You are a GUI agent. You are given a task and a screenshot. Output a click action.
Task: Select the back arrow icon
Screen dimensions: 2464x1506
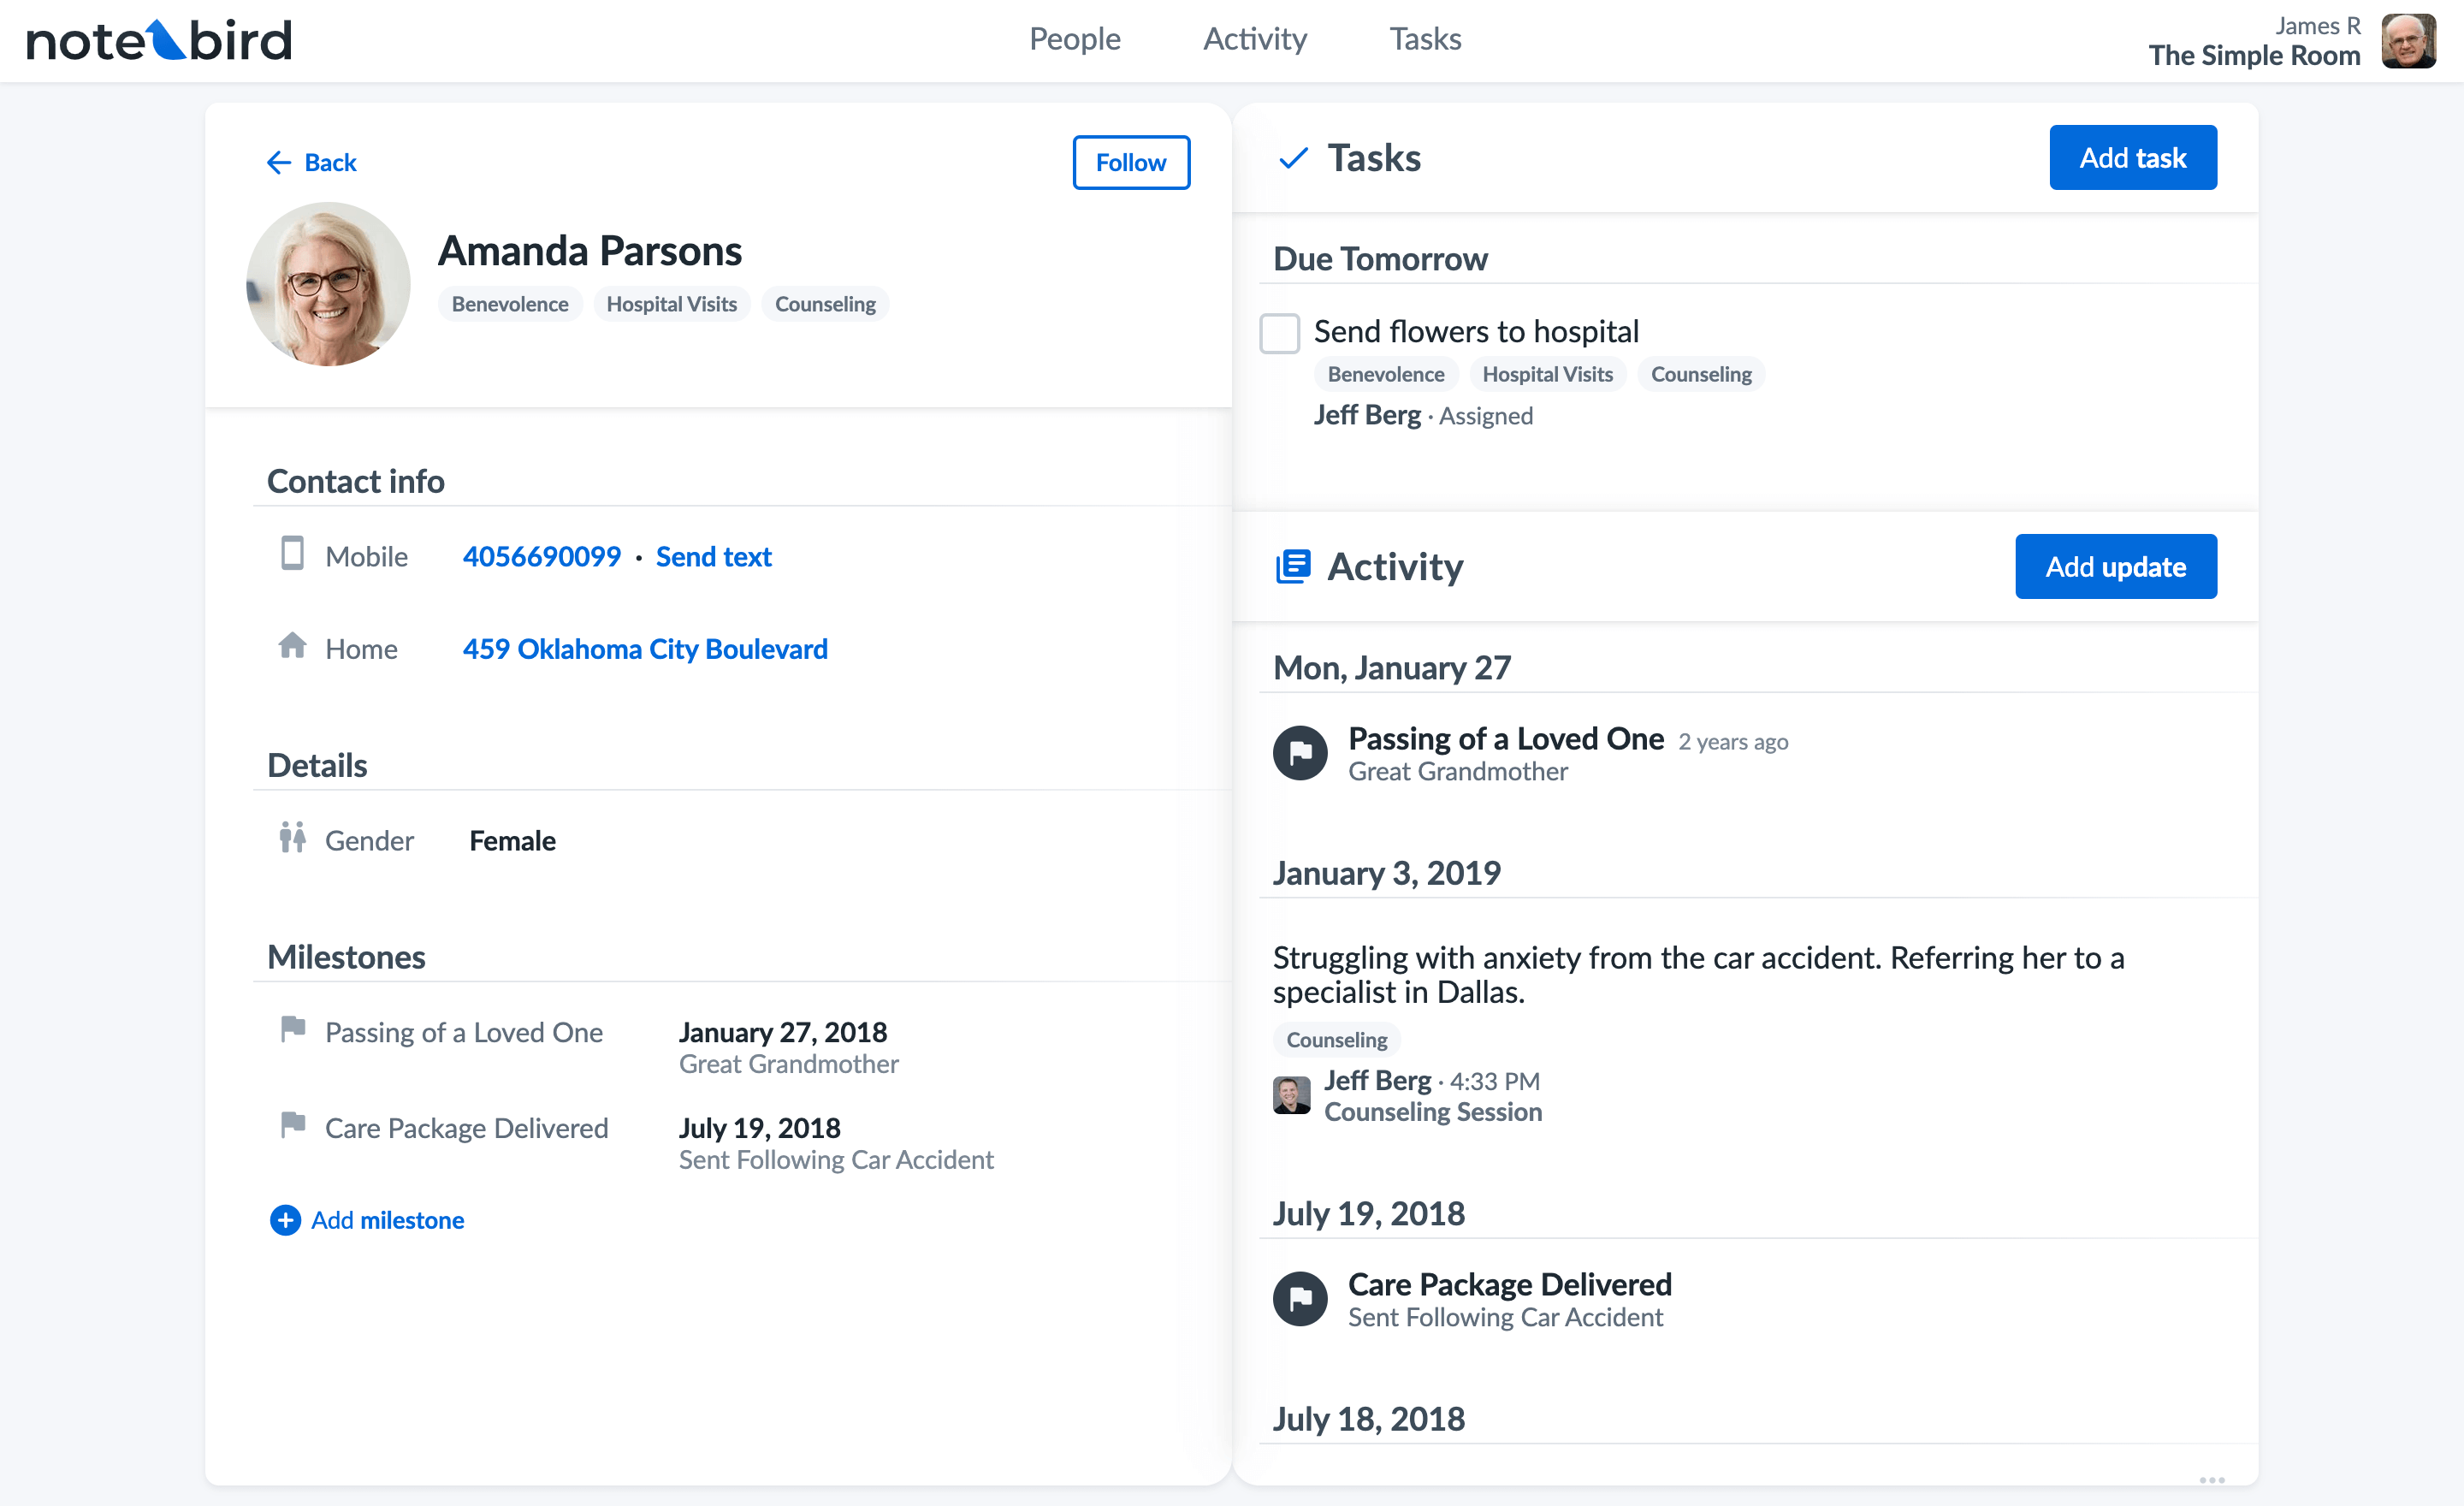tap(279, 162)
